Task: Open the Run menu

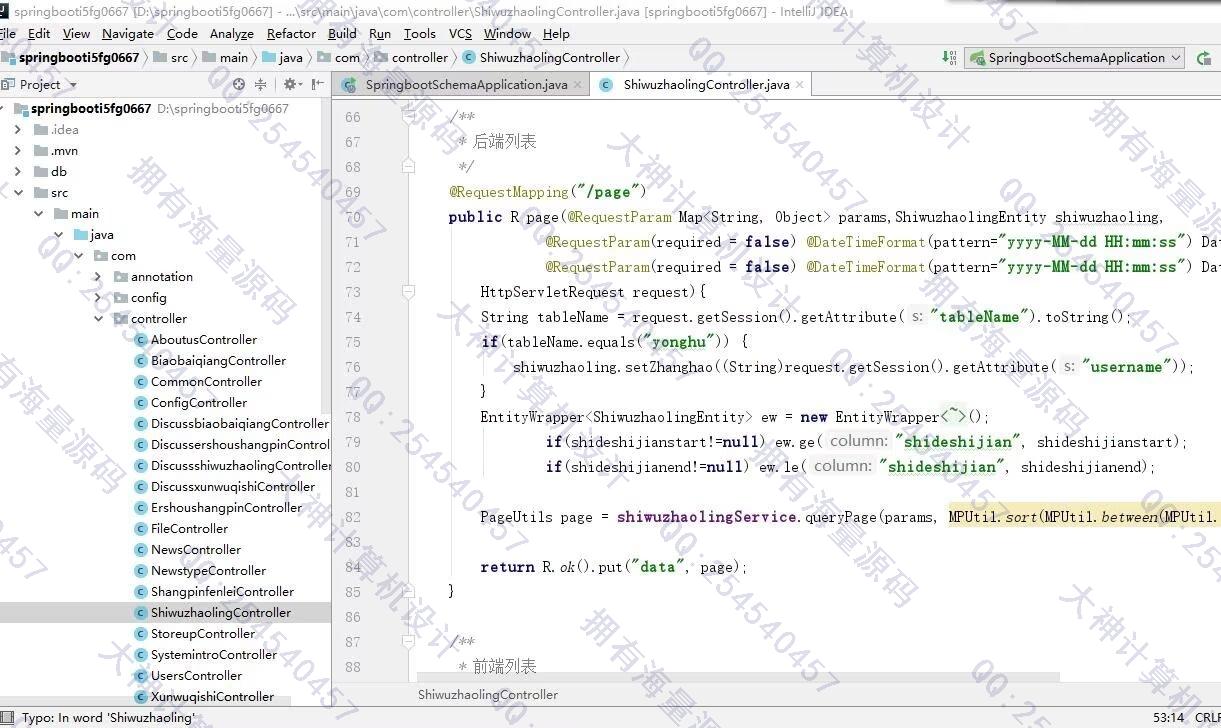Action: point(380,33)
